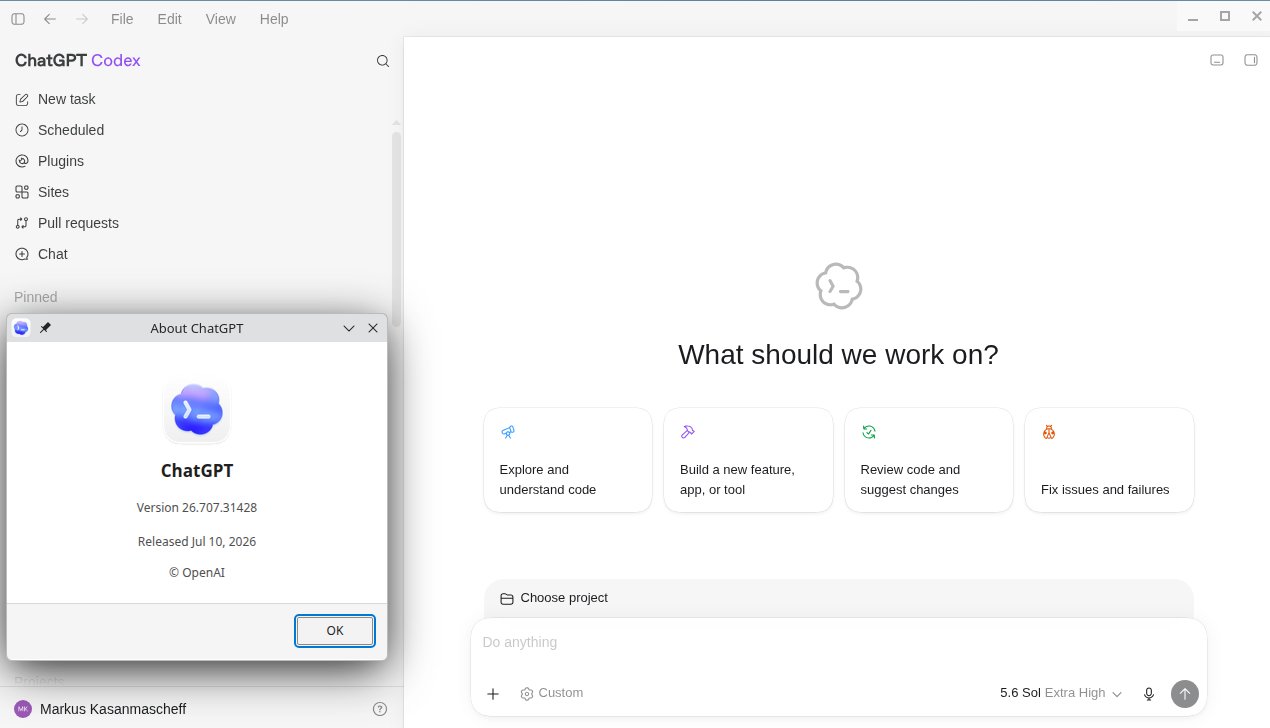Viewport: 1270px width, 728px height.
Task: Go forward with the right arrow
Action: pos(82,19)
